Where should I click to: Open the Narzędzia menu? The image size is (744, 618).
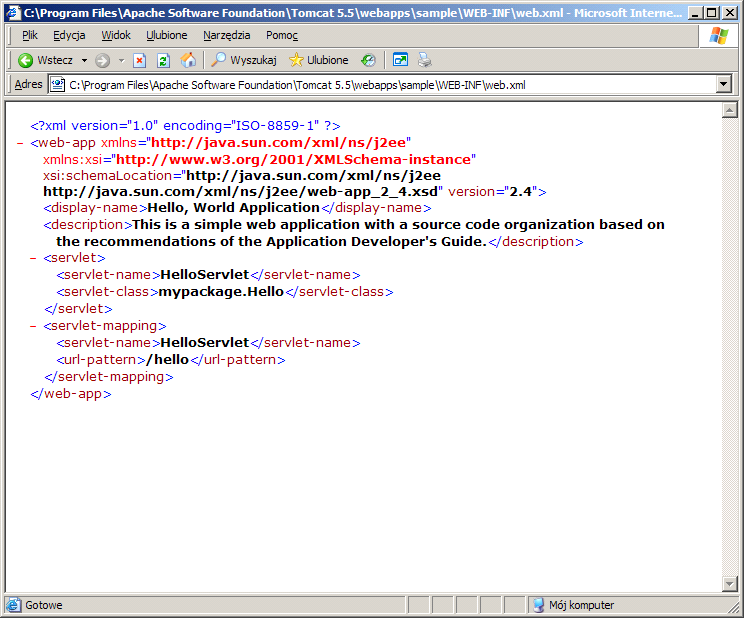click(226, 35)
